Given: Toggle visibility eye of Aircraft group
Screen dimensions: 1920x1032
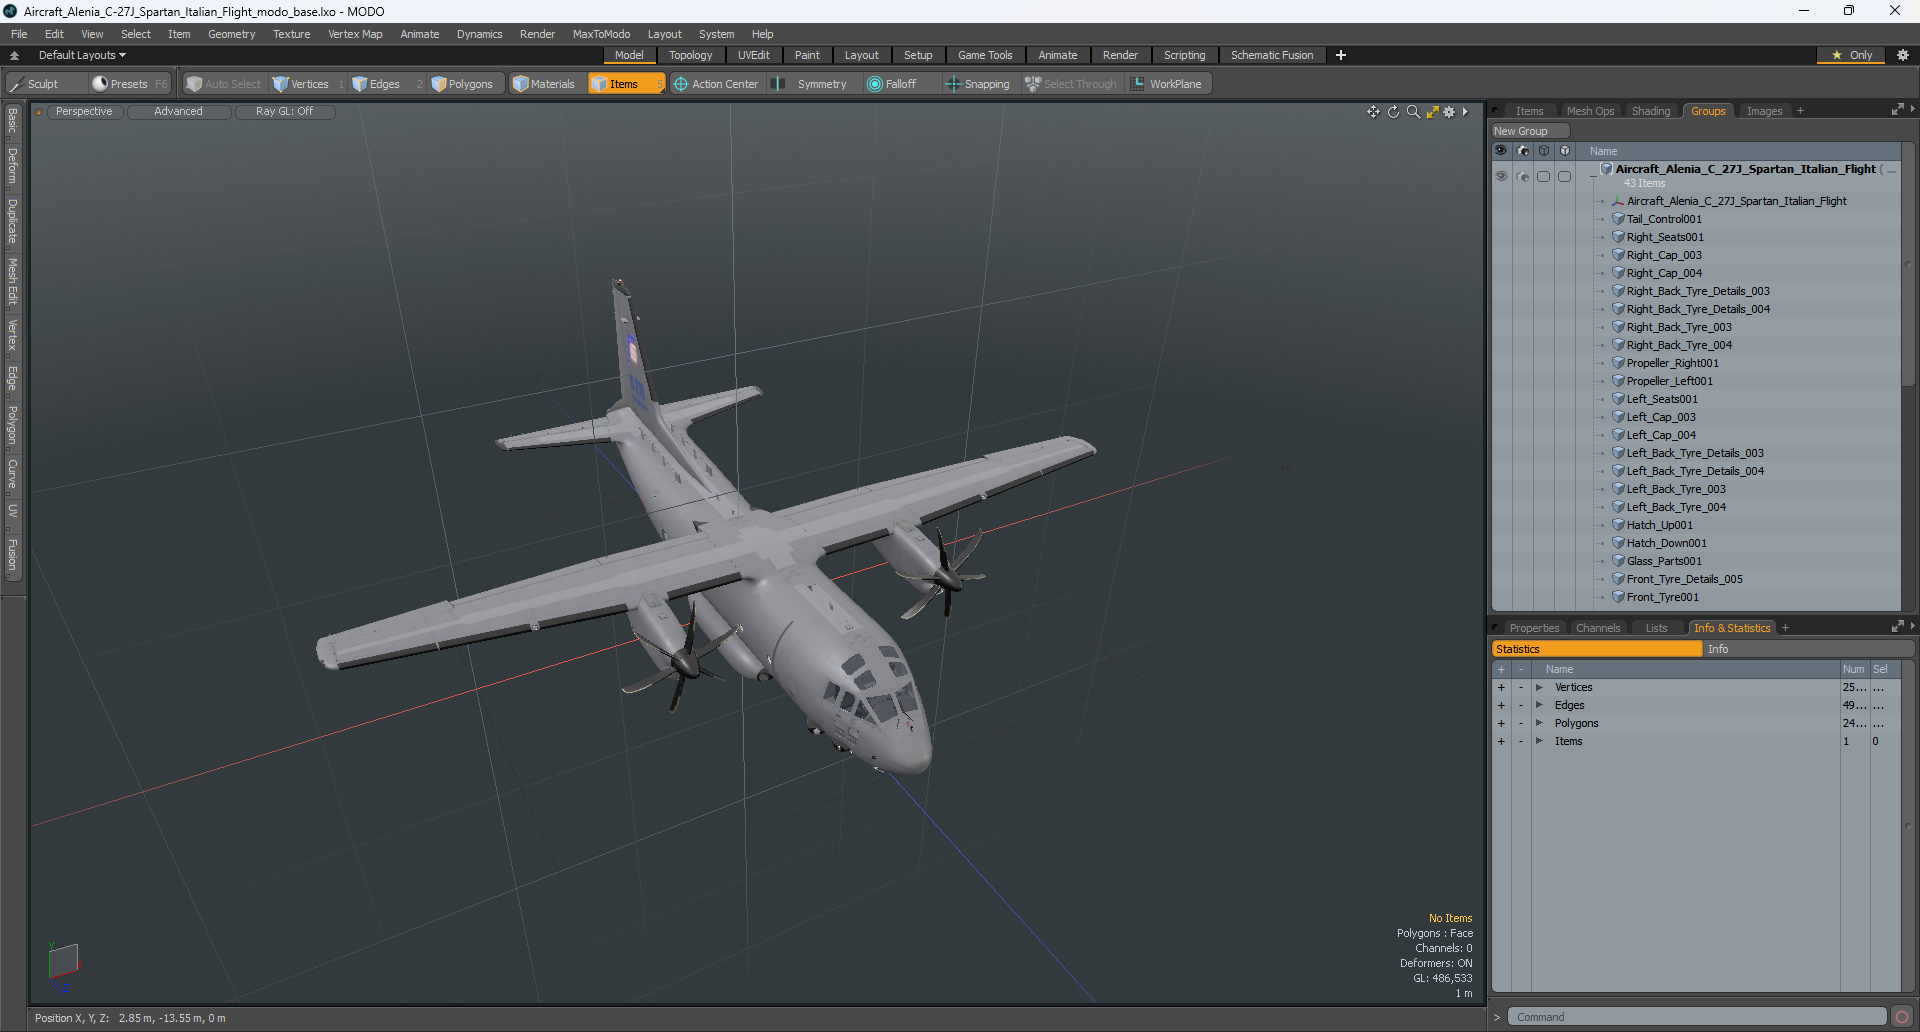Looking at the screenshot, I should click(1501, 176).
